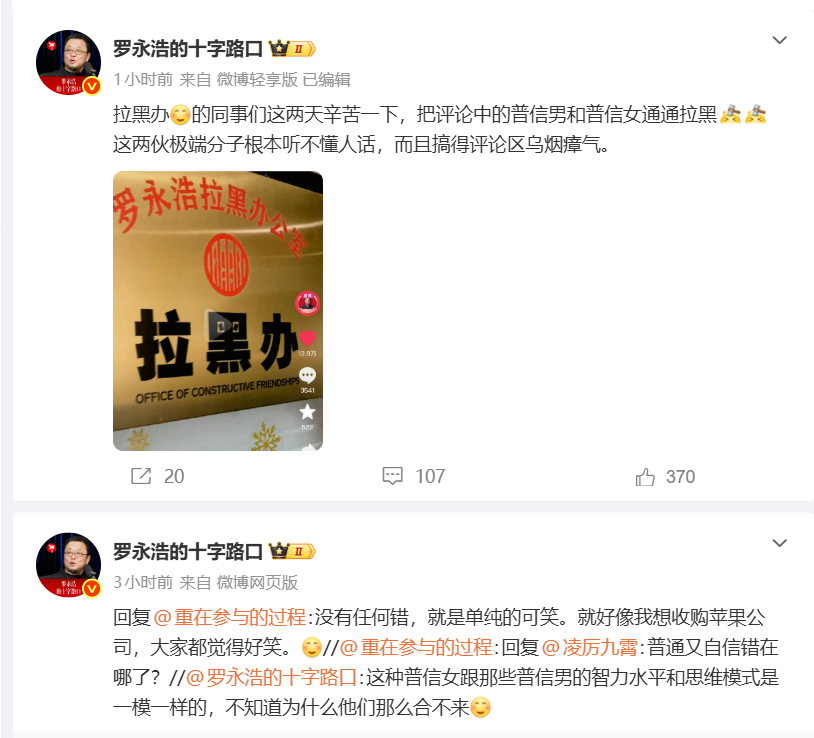Open first post author avatar
Image resolution: width=814 pixels, height=738 pixels.
pos(68,62)
